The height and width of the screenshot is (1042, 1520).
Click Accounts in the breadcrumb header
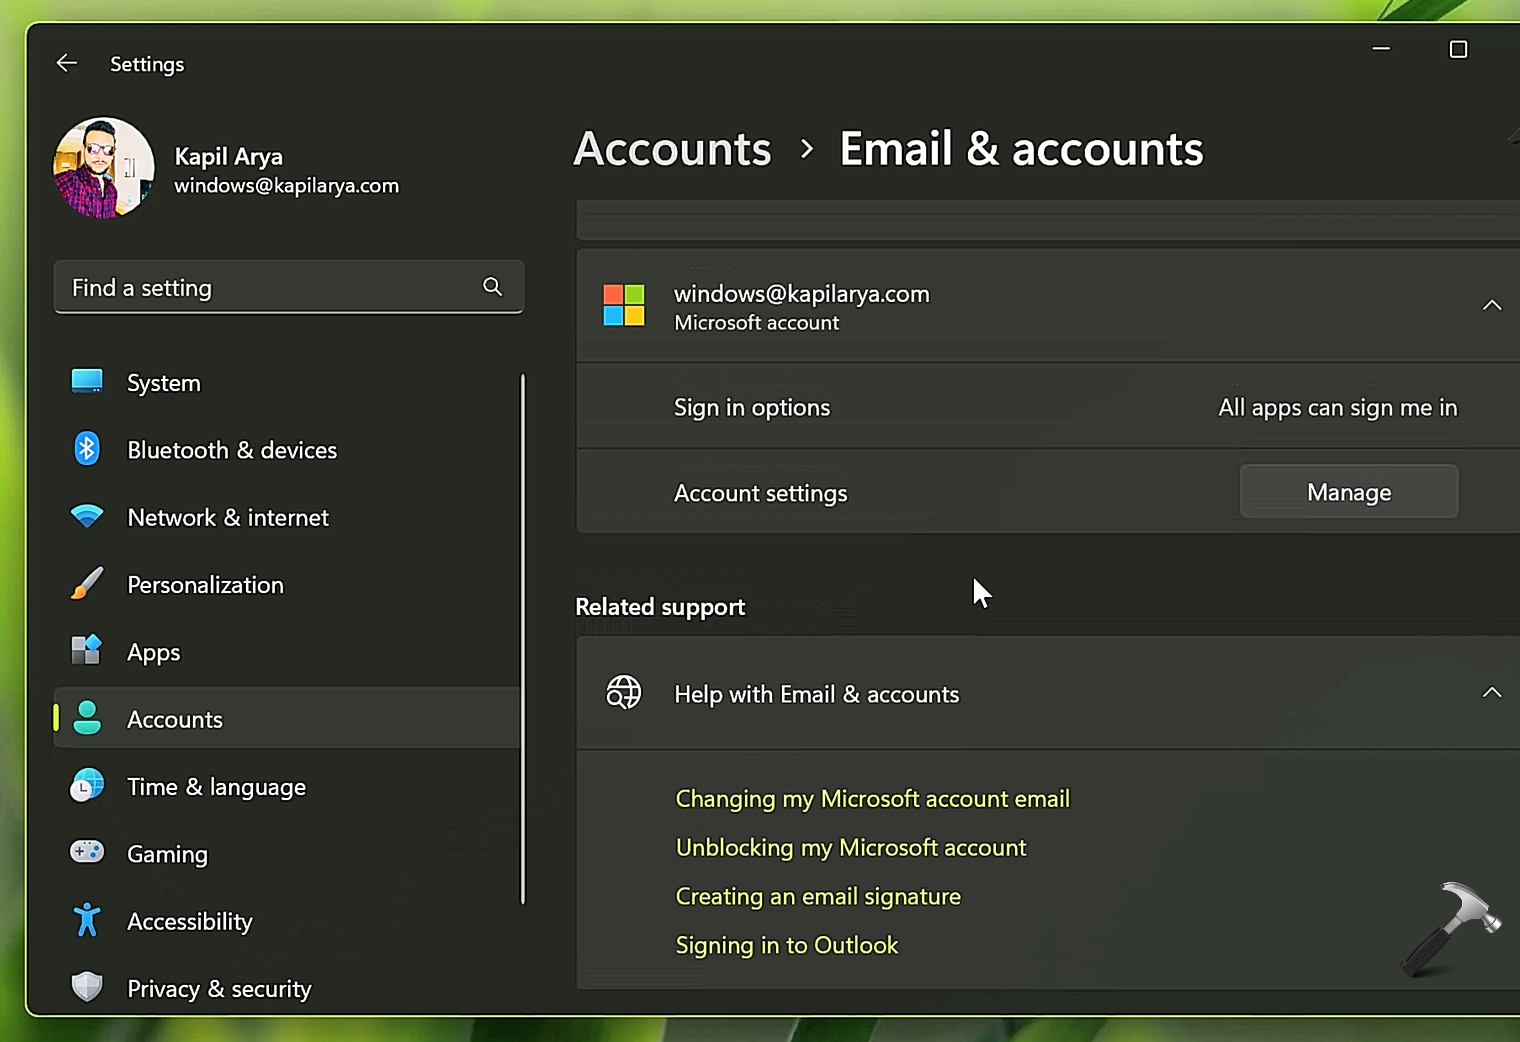pyautogui.click(x=672, y=150)
